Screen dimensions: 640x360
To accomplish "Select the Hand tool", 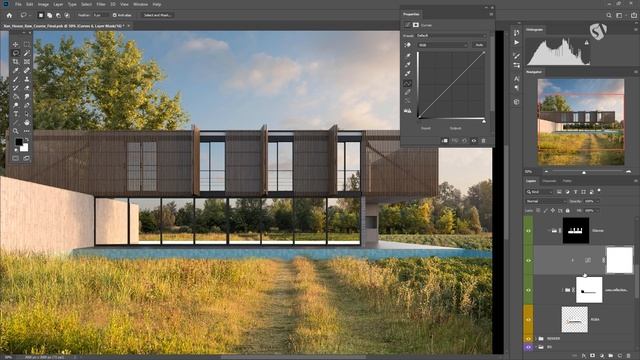I will click(27, 122).
